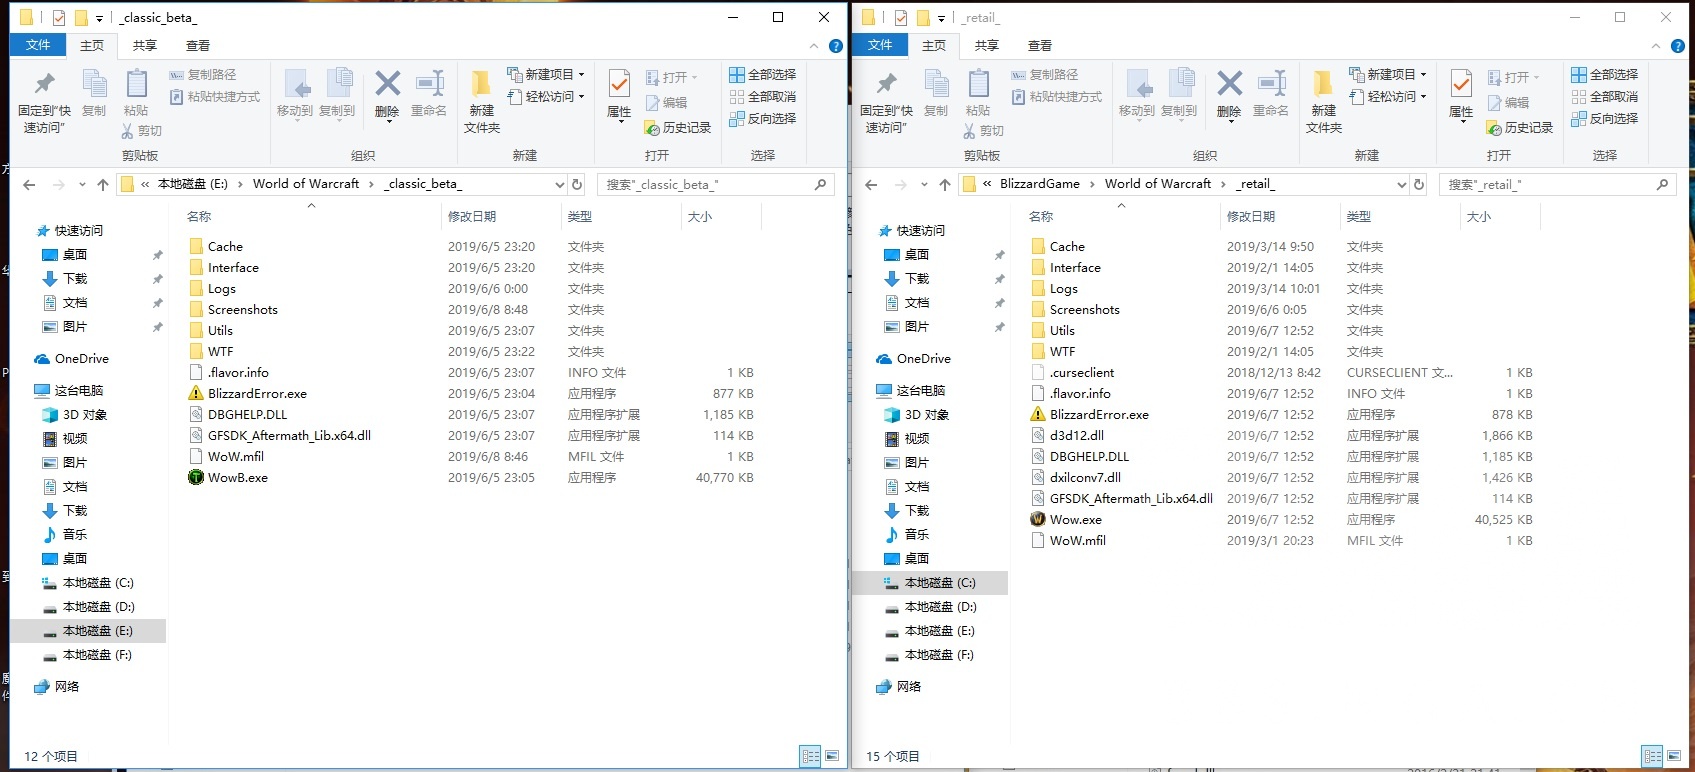Screen dimensions: 1695x772
Task: Select Local Disk (E:) in _classic_beta_ navigation pane
Action: pyautogui.click(x=88, y=631)
